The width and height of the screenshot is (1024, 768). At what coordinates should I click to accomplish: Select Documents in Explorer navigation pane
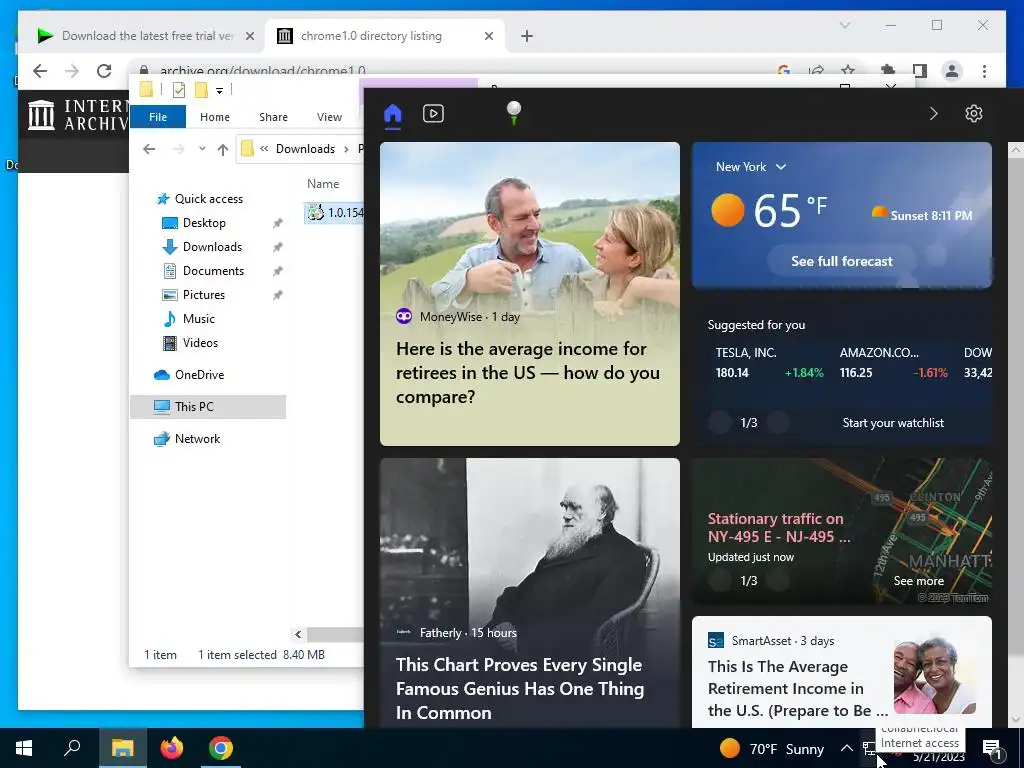click(x=213, y=271)
